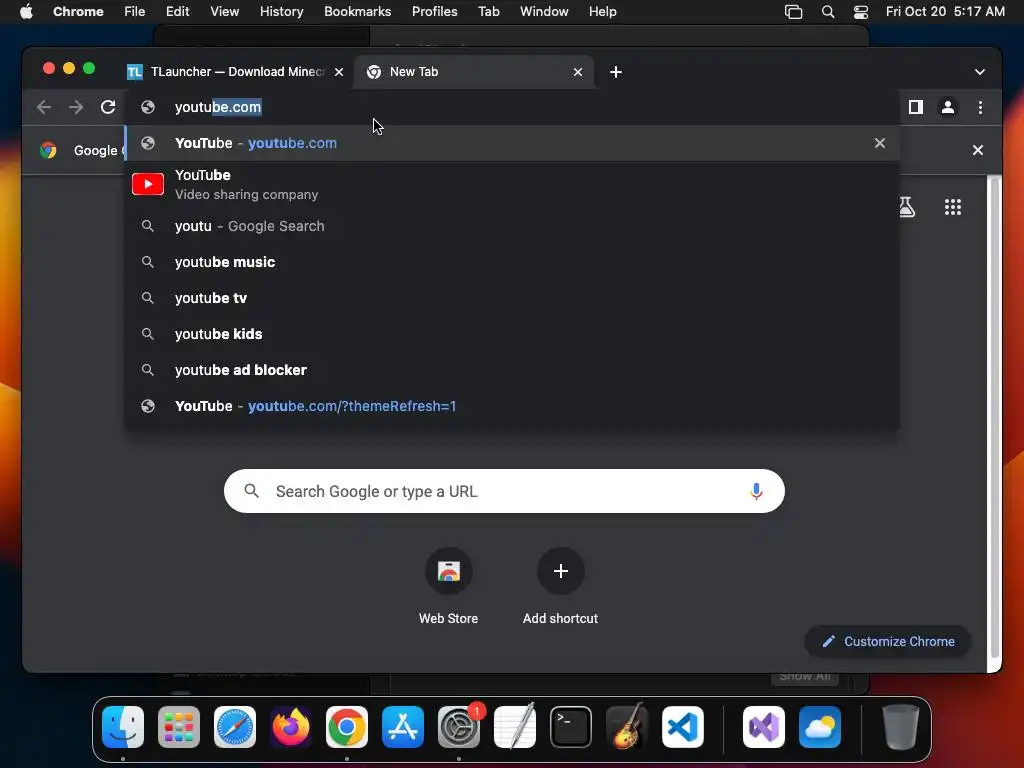Open the Profiles menu
This screenshot has width=1024, height=768.
(434, 12)
